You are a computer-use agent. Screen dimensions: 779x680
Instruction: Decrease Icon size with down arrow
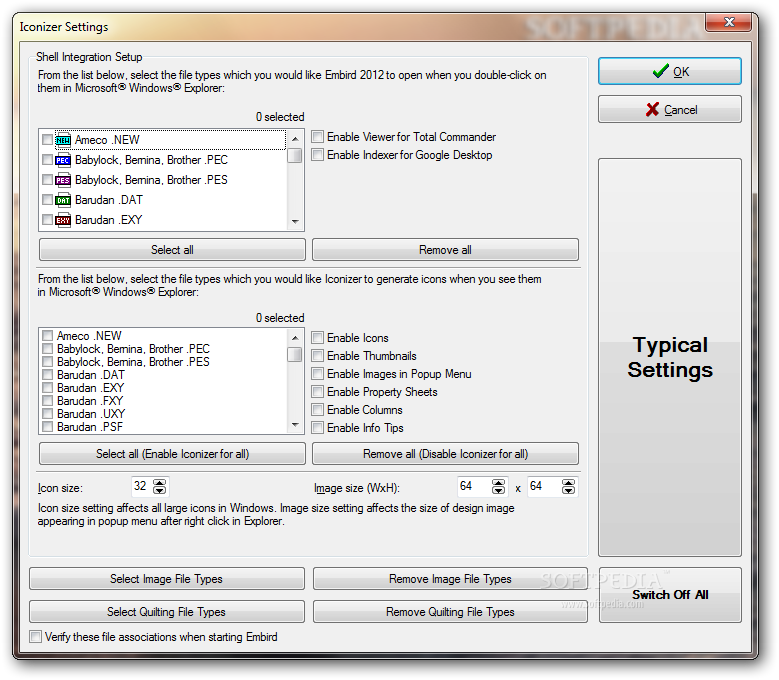pyautogui.click(x=159, y=491)
